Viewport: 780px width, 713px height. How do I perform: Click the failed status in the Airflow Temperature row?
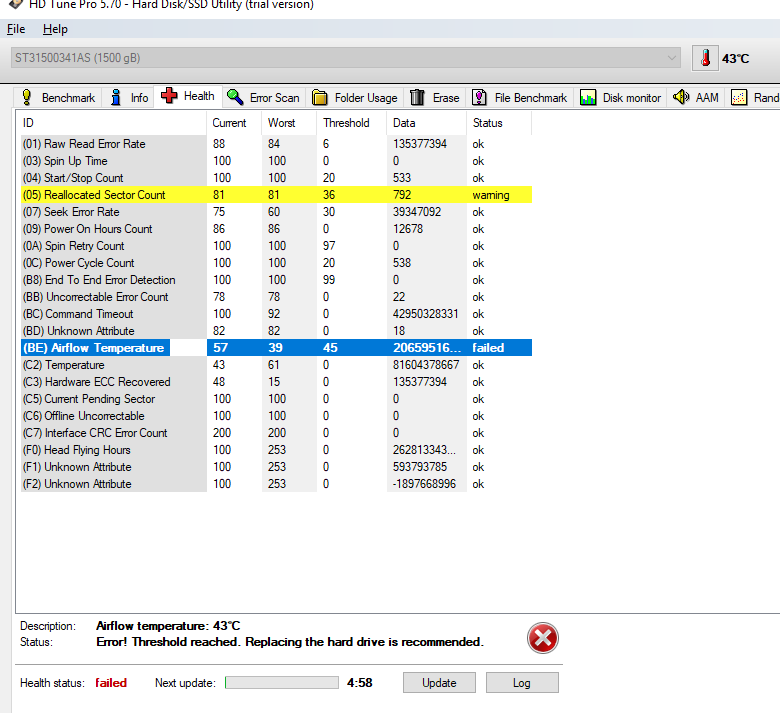tap(488, 348)
